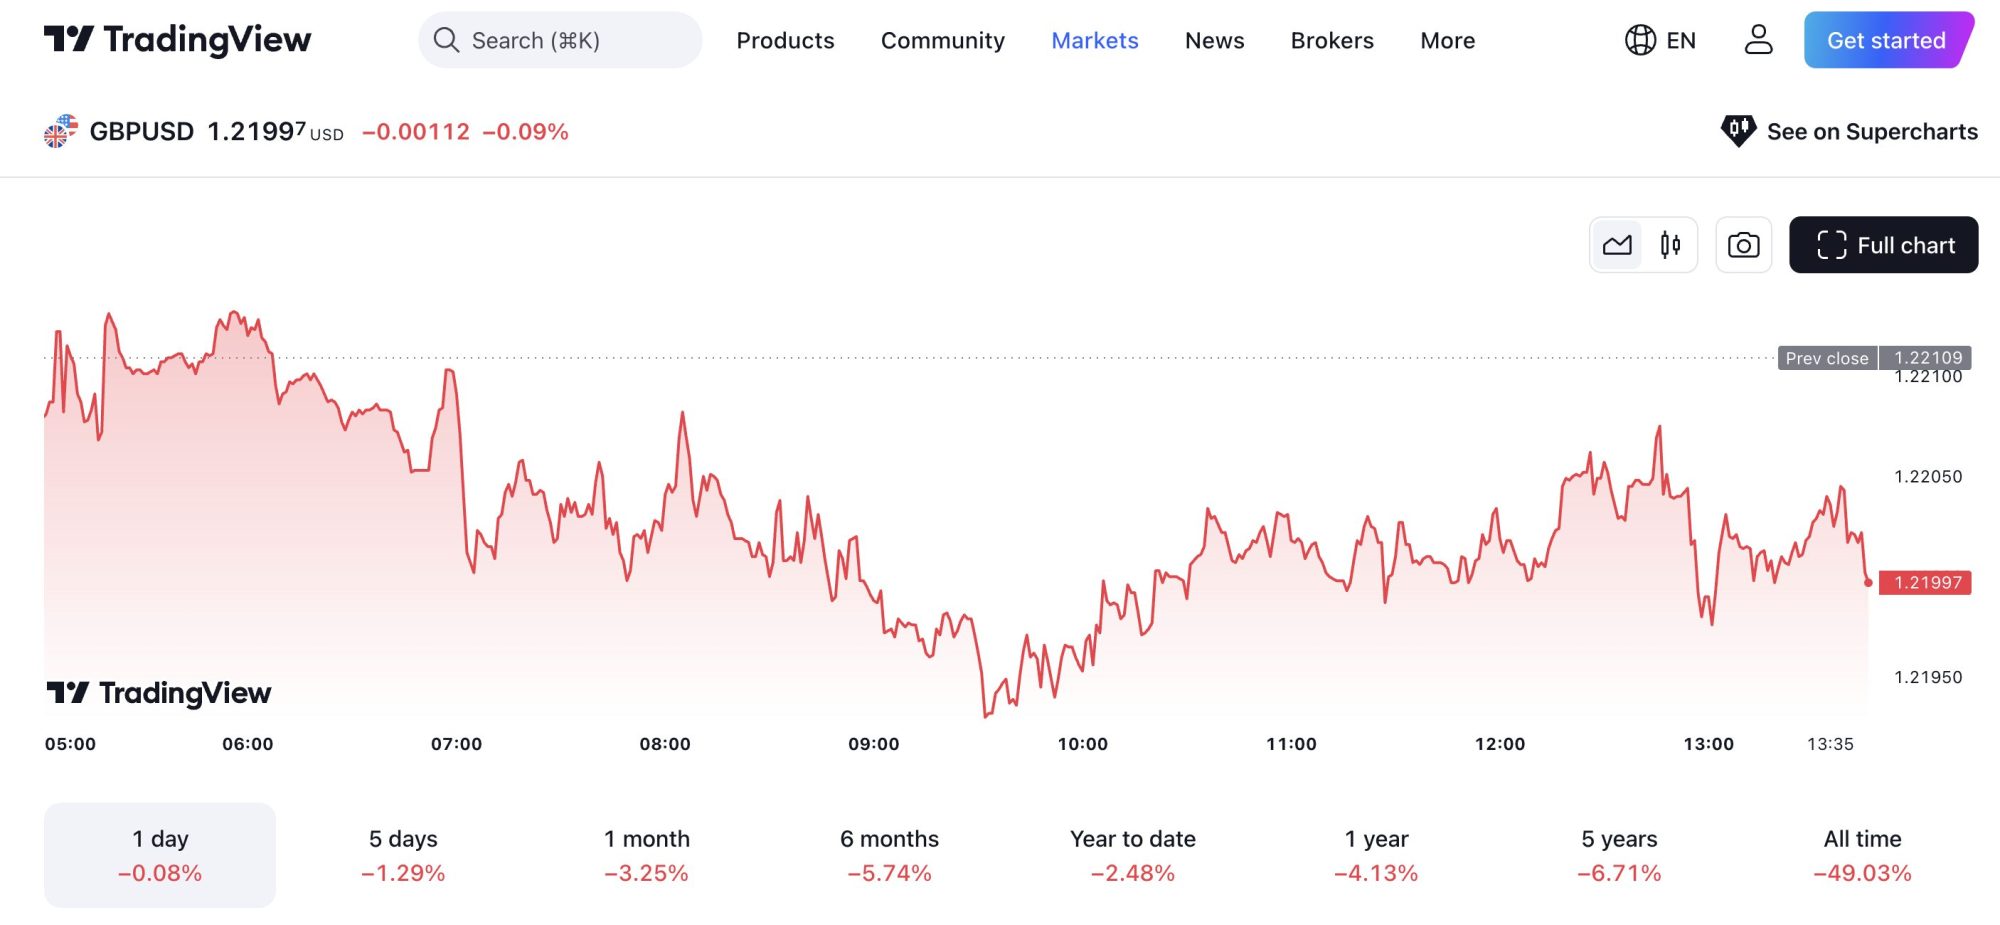Switch to candlestick chart view icon
Viewport: 2000px width, 925px height.
tap(1670, 245)
